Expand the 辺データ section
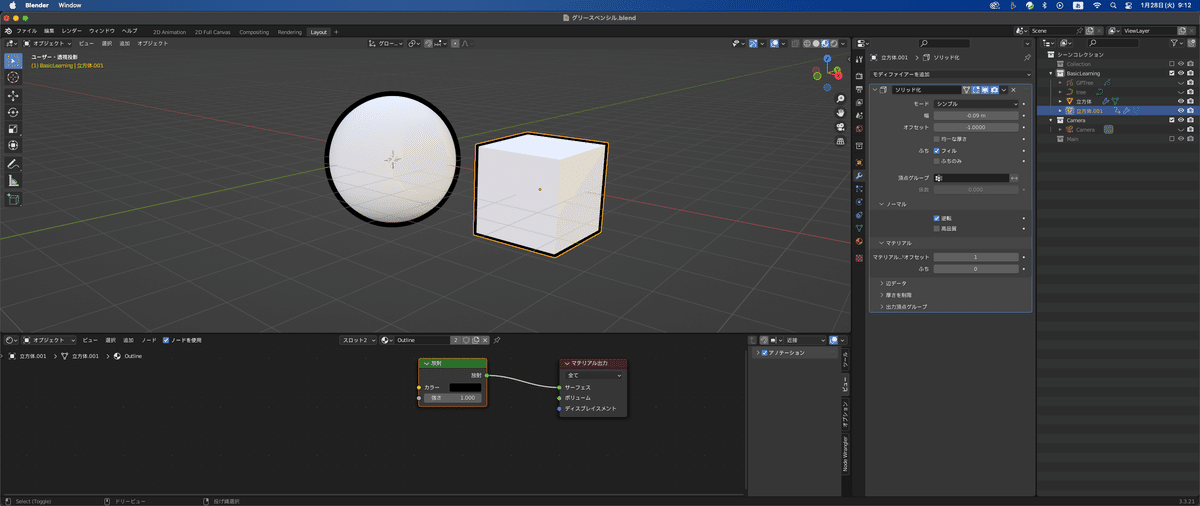1200x506 pixels. [893, 283]
